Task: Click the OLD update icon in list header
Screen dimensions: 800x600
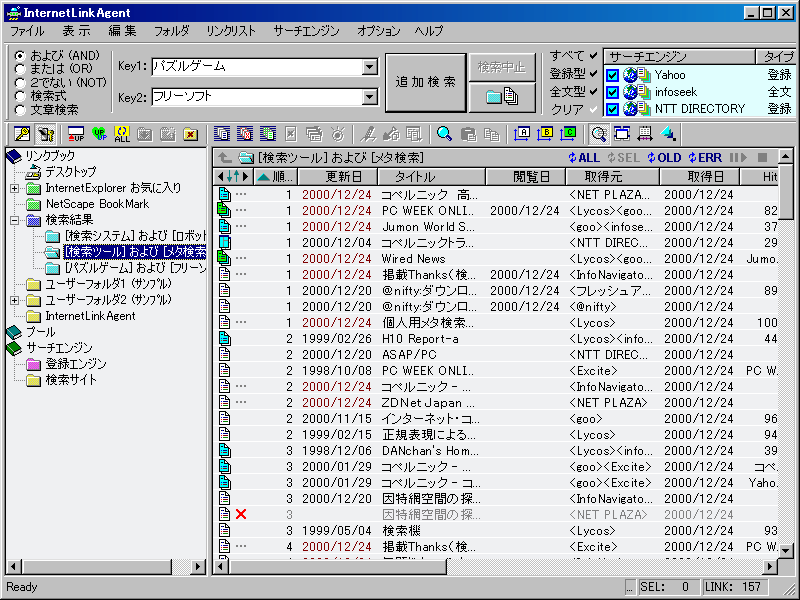Action: click(x=664, y=158)
